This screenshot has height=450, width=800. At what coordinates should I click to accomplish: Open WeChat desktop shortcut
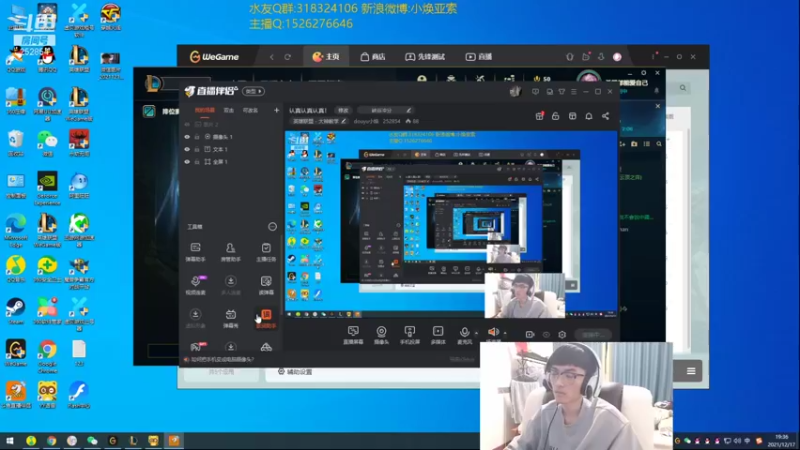click(x=47, y=143)
